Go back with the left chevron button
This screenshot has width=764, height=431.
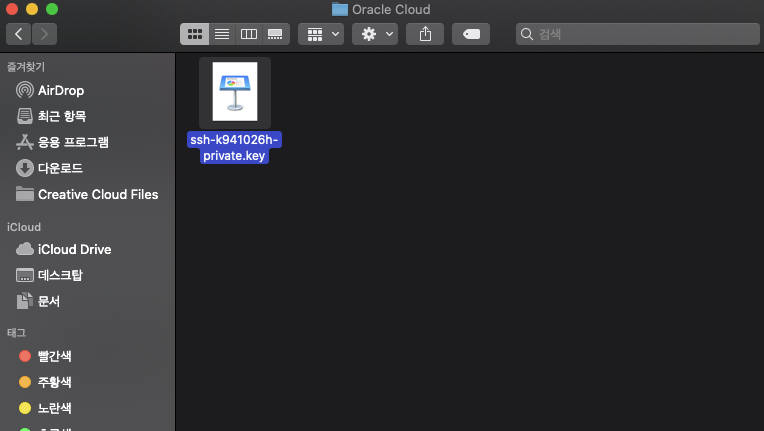[x=19, y=34]
